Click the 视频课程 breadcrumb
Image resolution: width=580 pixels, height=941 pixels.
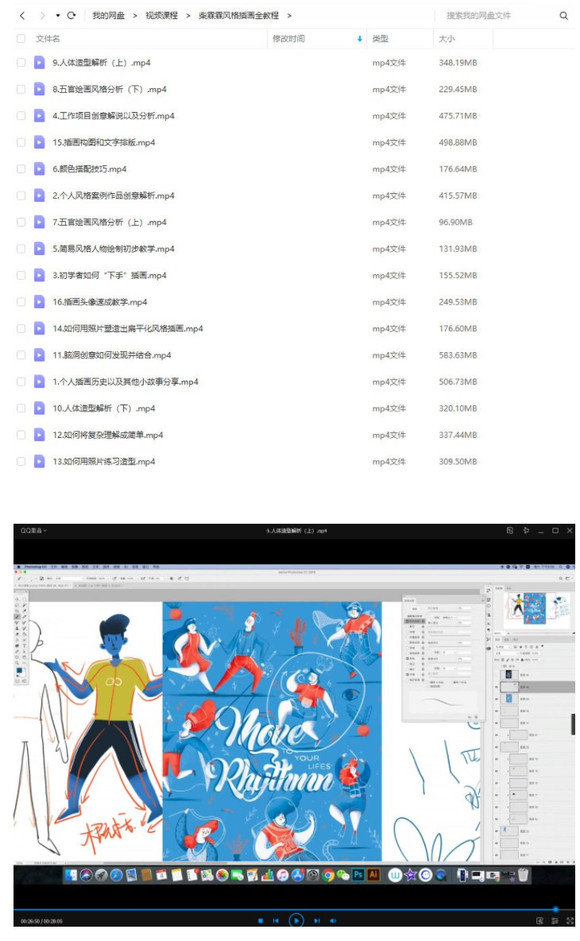[x=162, y=16]
